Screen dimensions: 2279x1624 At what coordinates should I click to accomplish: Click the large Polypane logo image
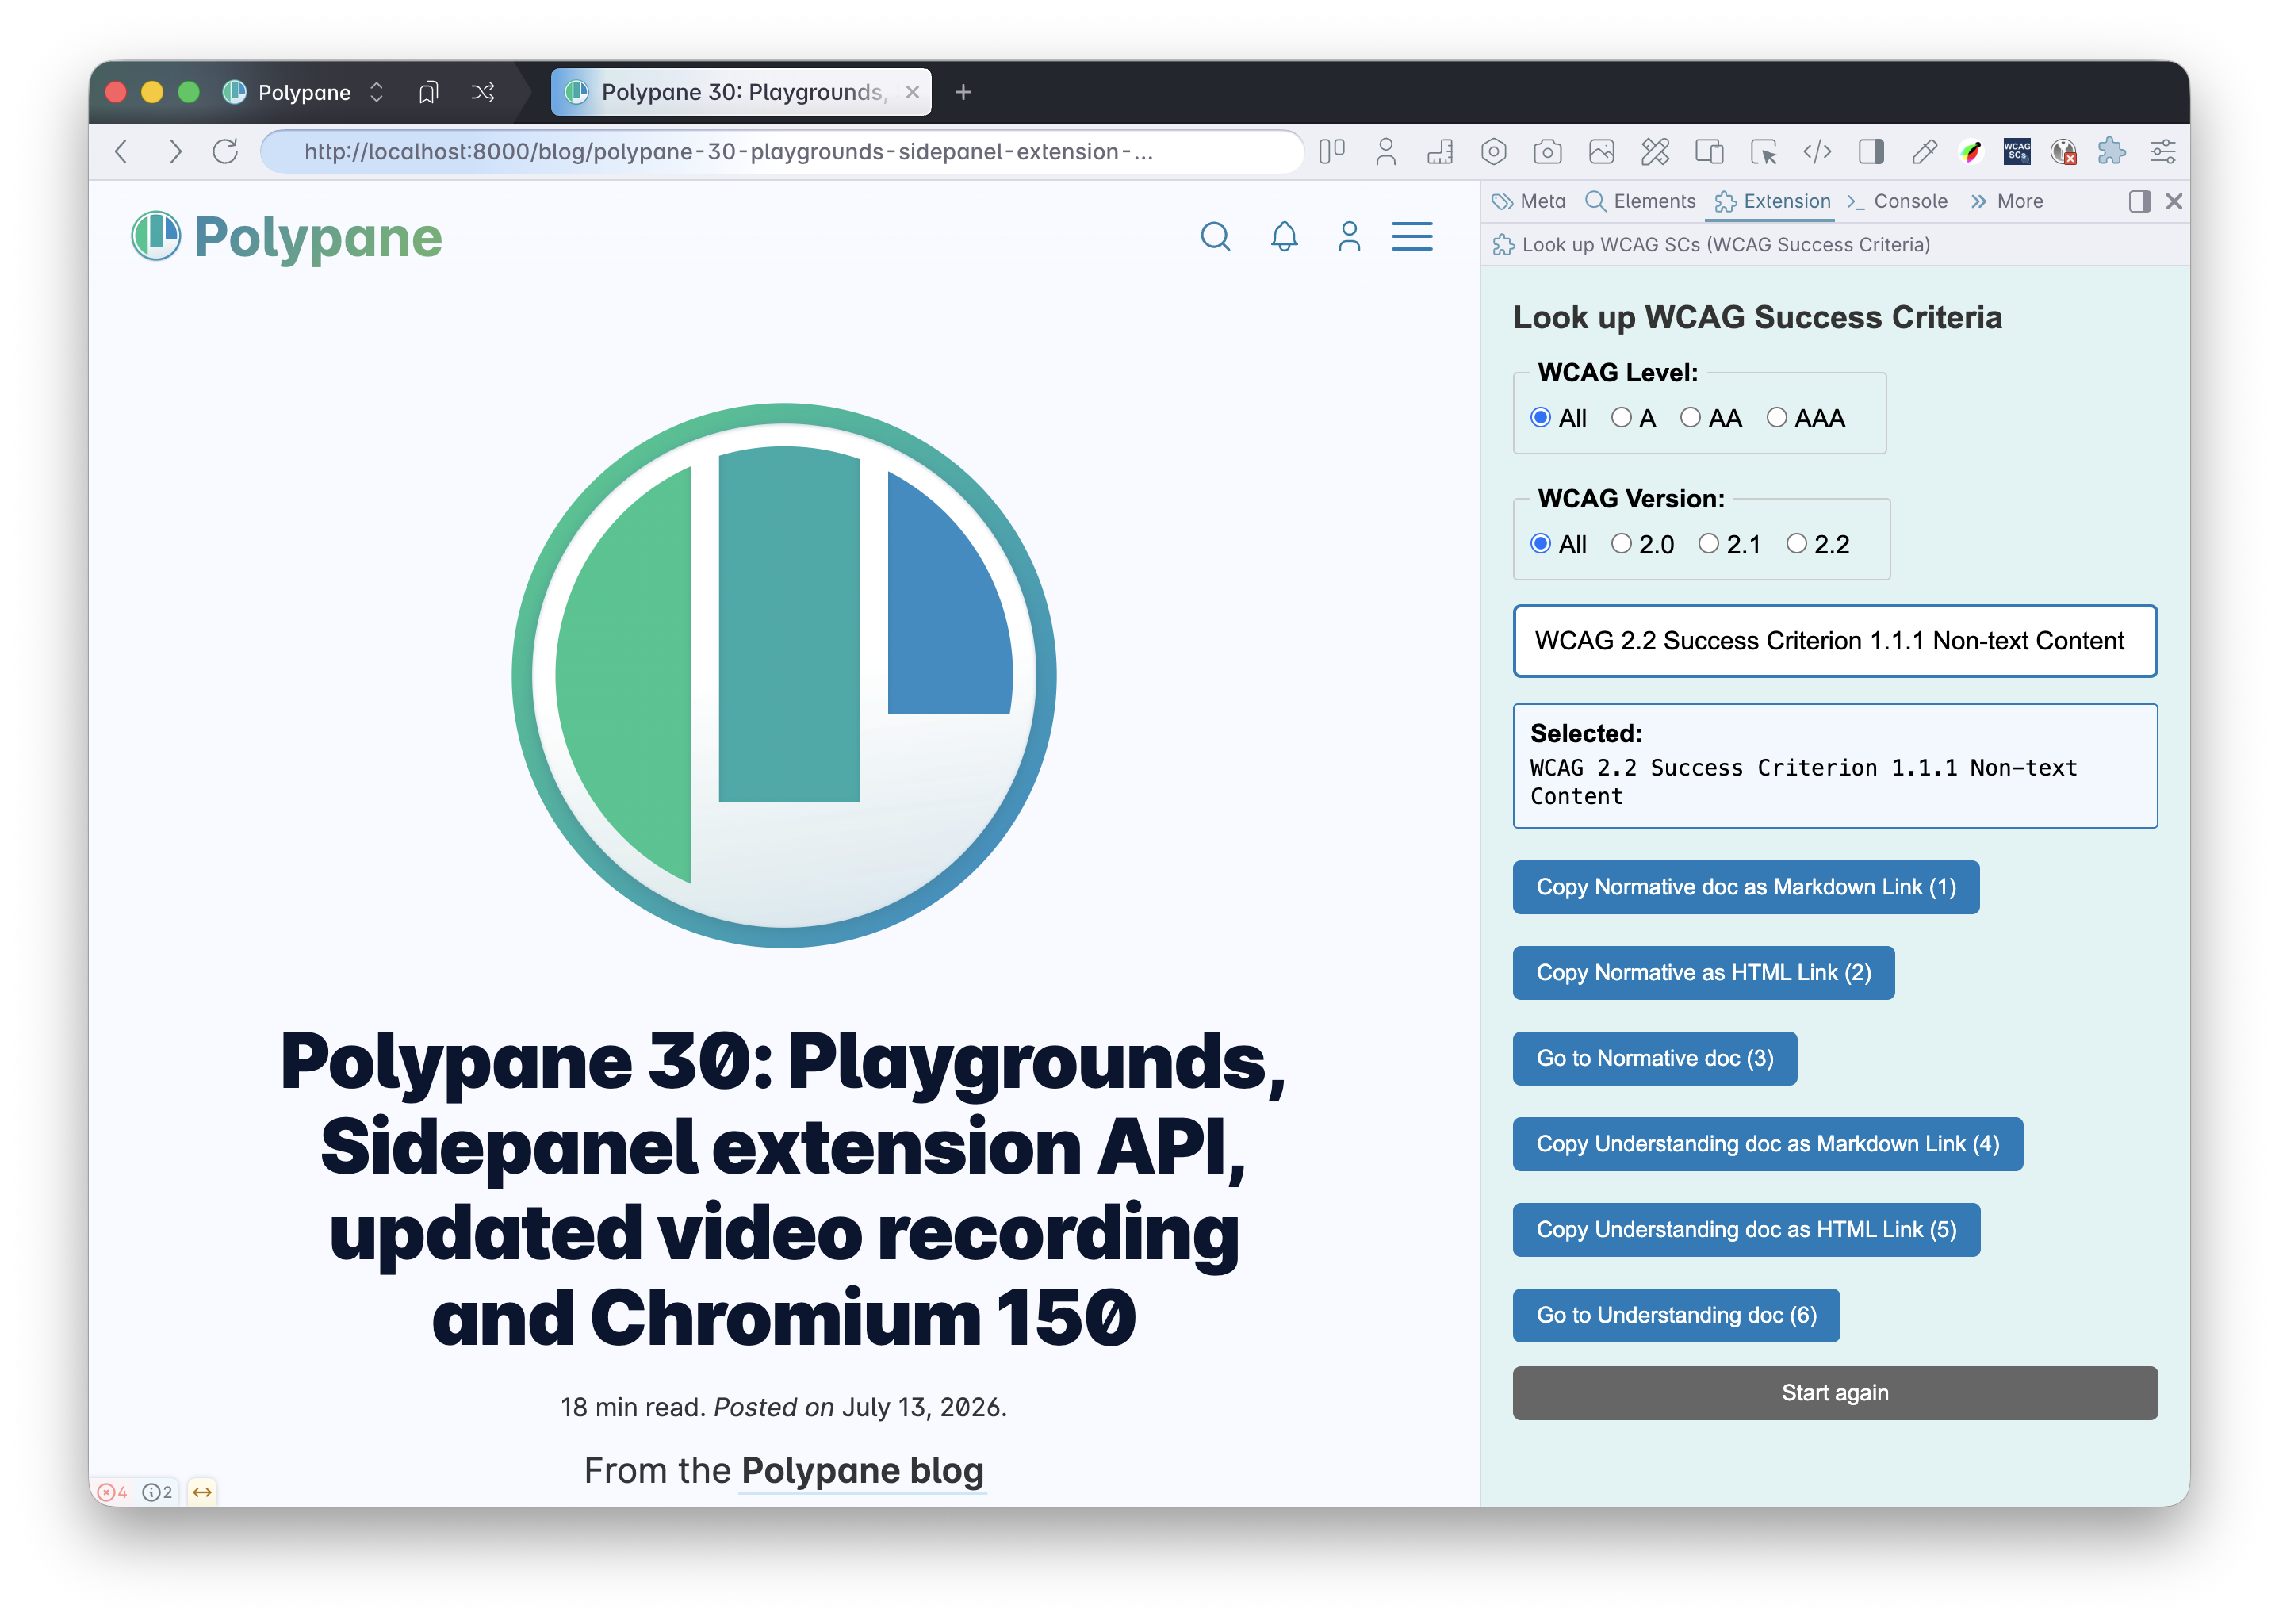coord(784,676)
